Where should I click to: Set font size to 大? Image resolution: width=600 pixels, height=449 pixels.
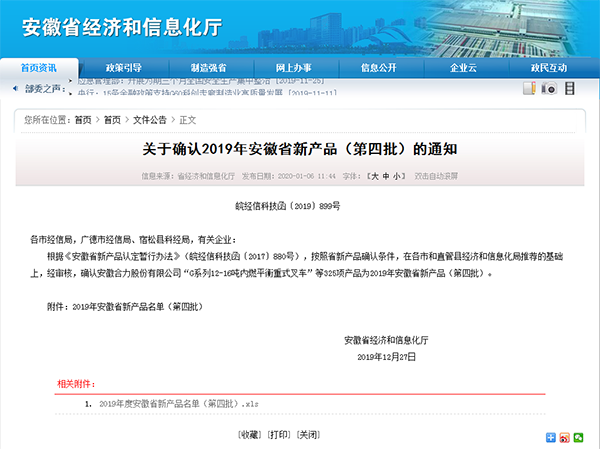(374, 176)
